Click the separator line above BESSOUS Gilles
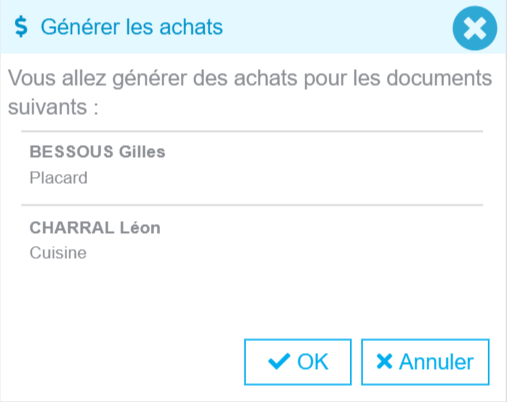The width and height of the screenshot is (507, 402). (252, 131)
